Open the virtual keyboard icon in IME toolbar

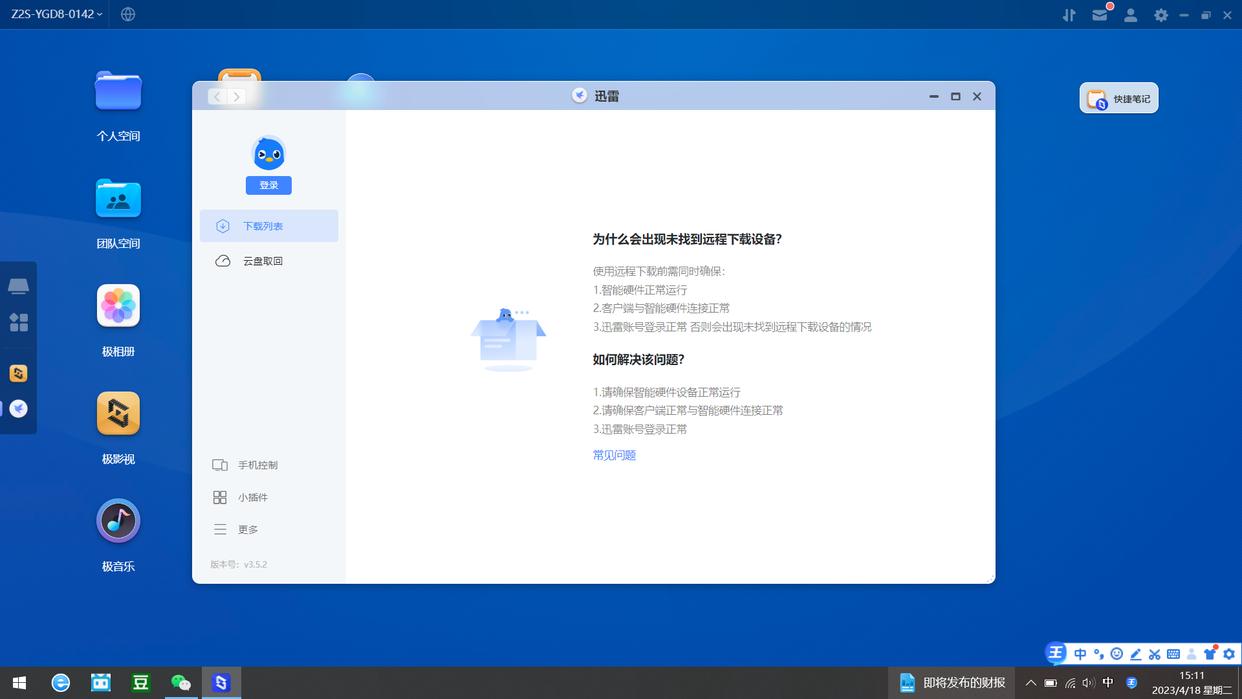tap(1173, 653)
